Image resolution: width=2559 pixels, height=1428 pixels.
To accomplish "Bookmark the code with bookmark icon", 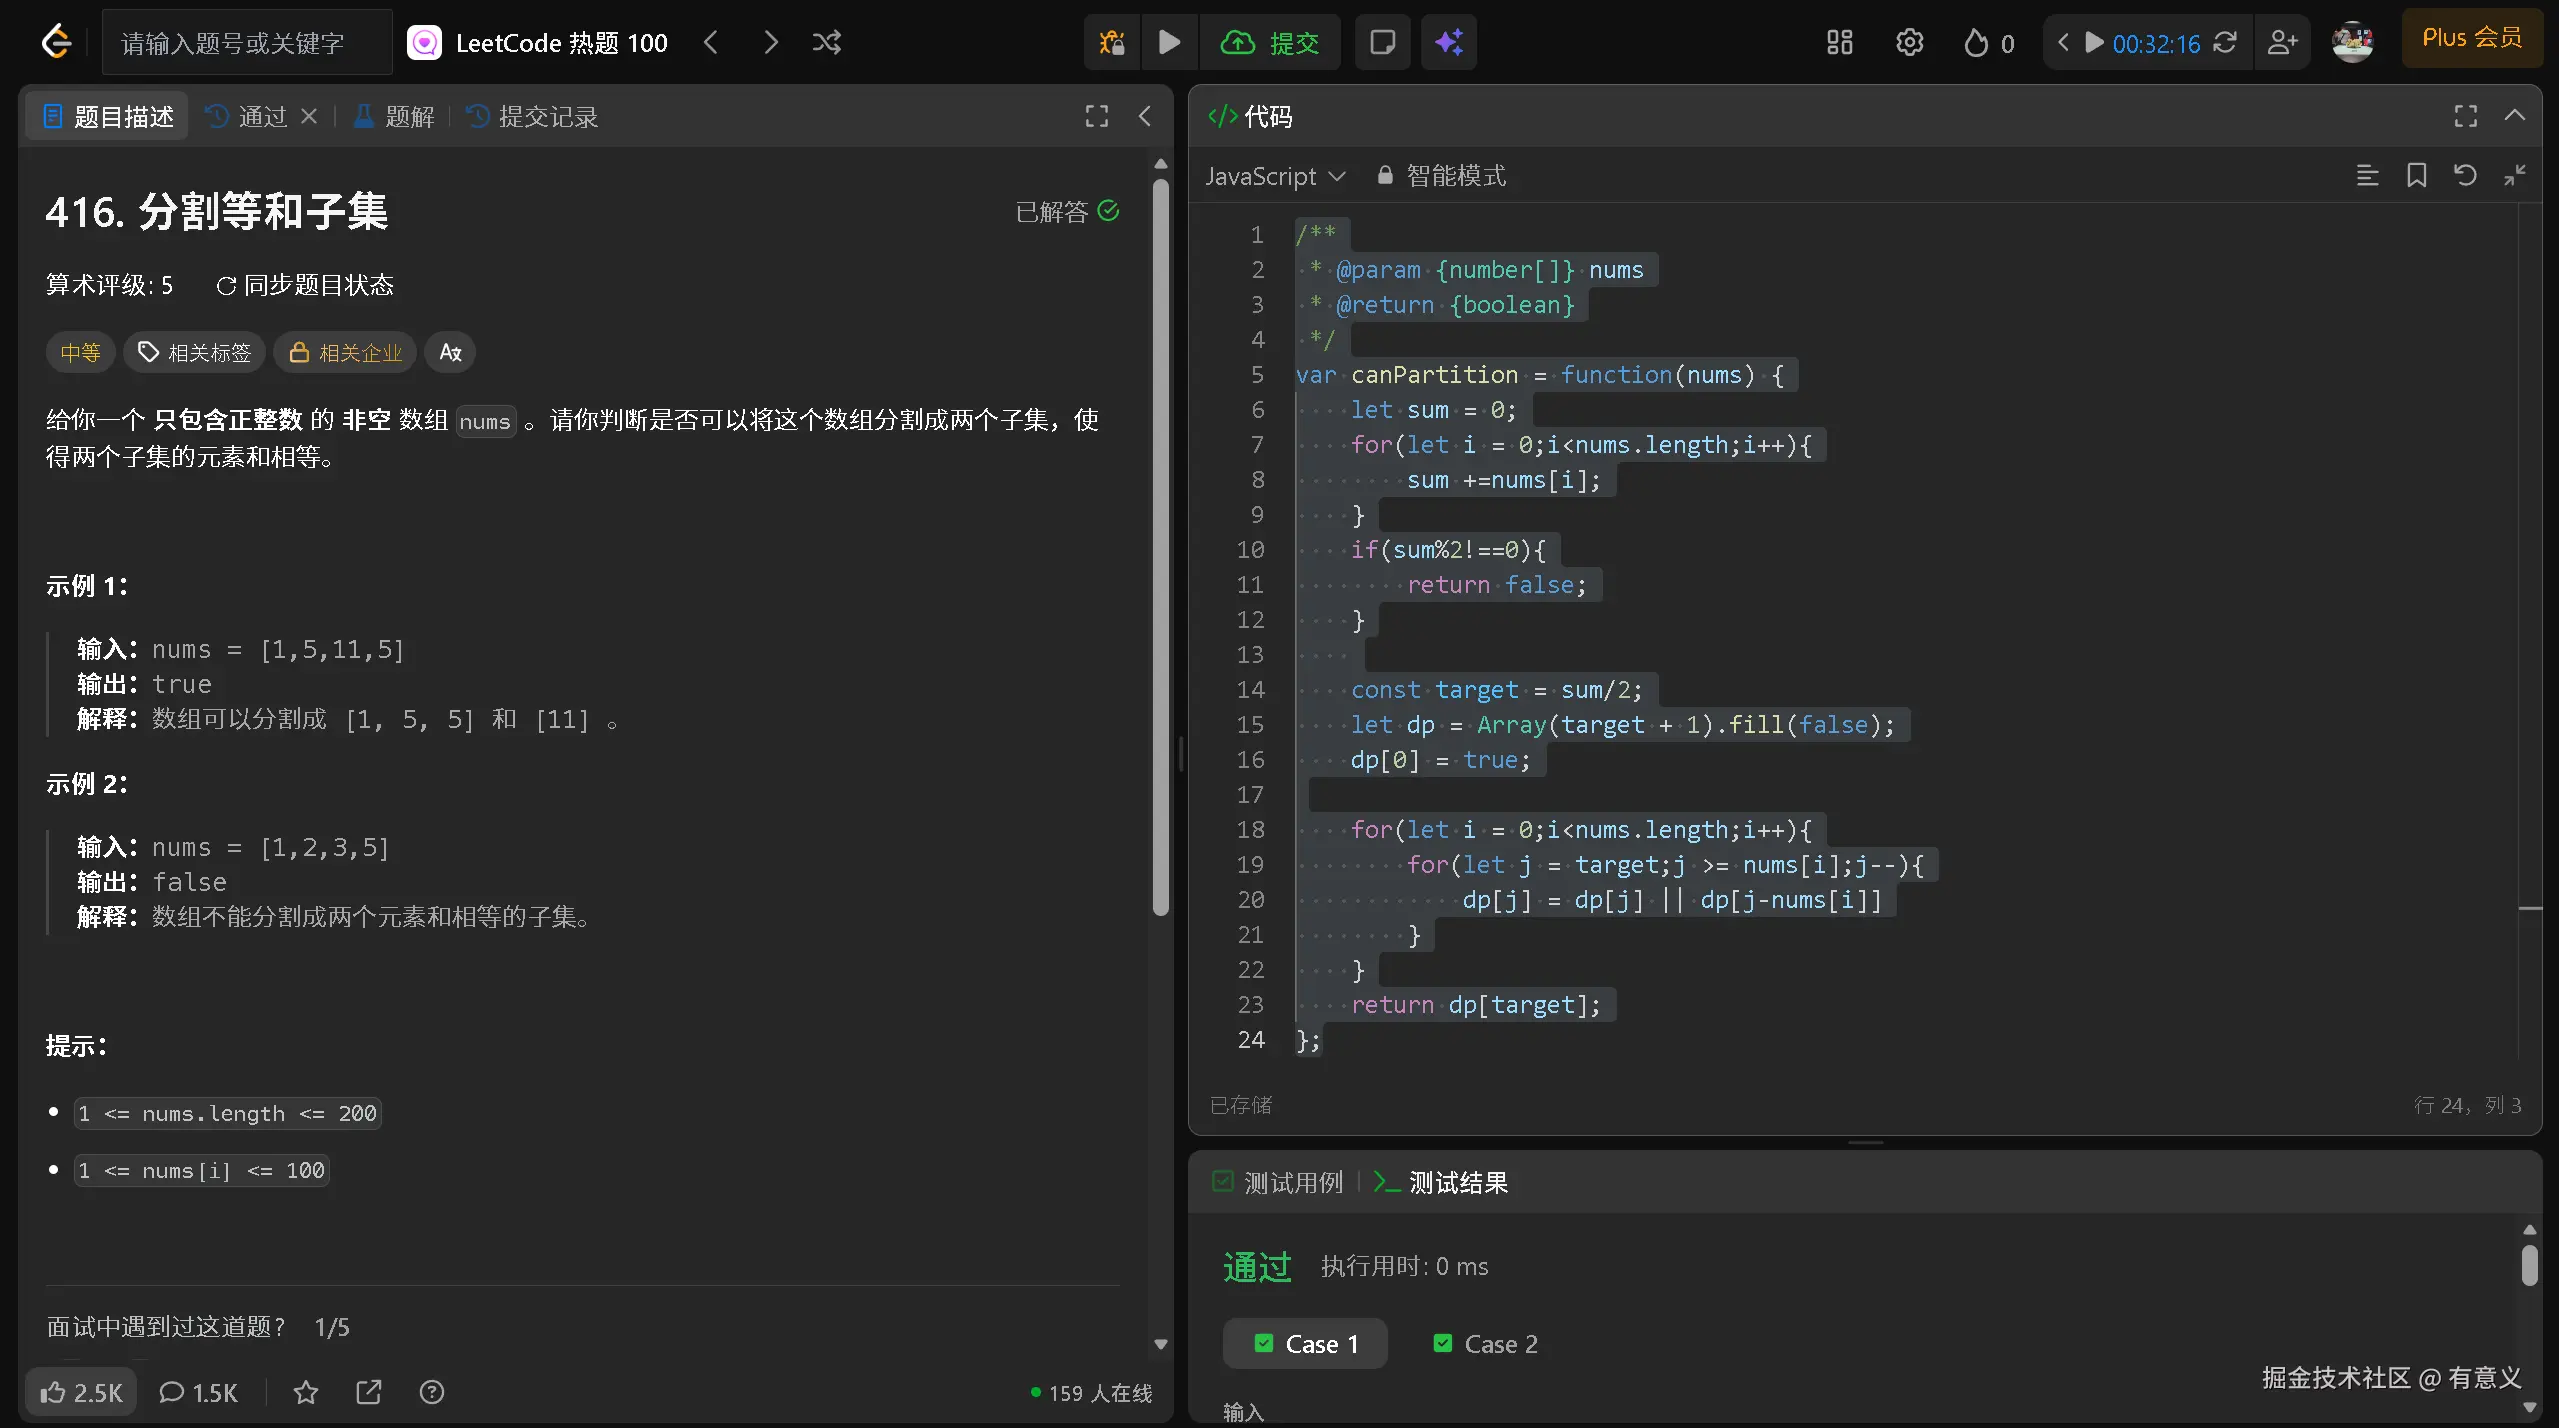I will pyautogui.click(x=2416, y=176).
